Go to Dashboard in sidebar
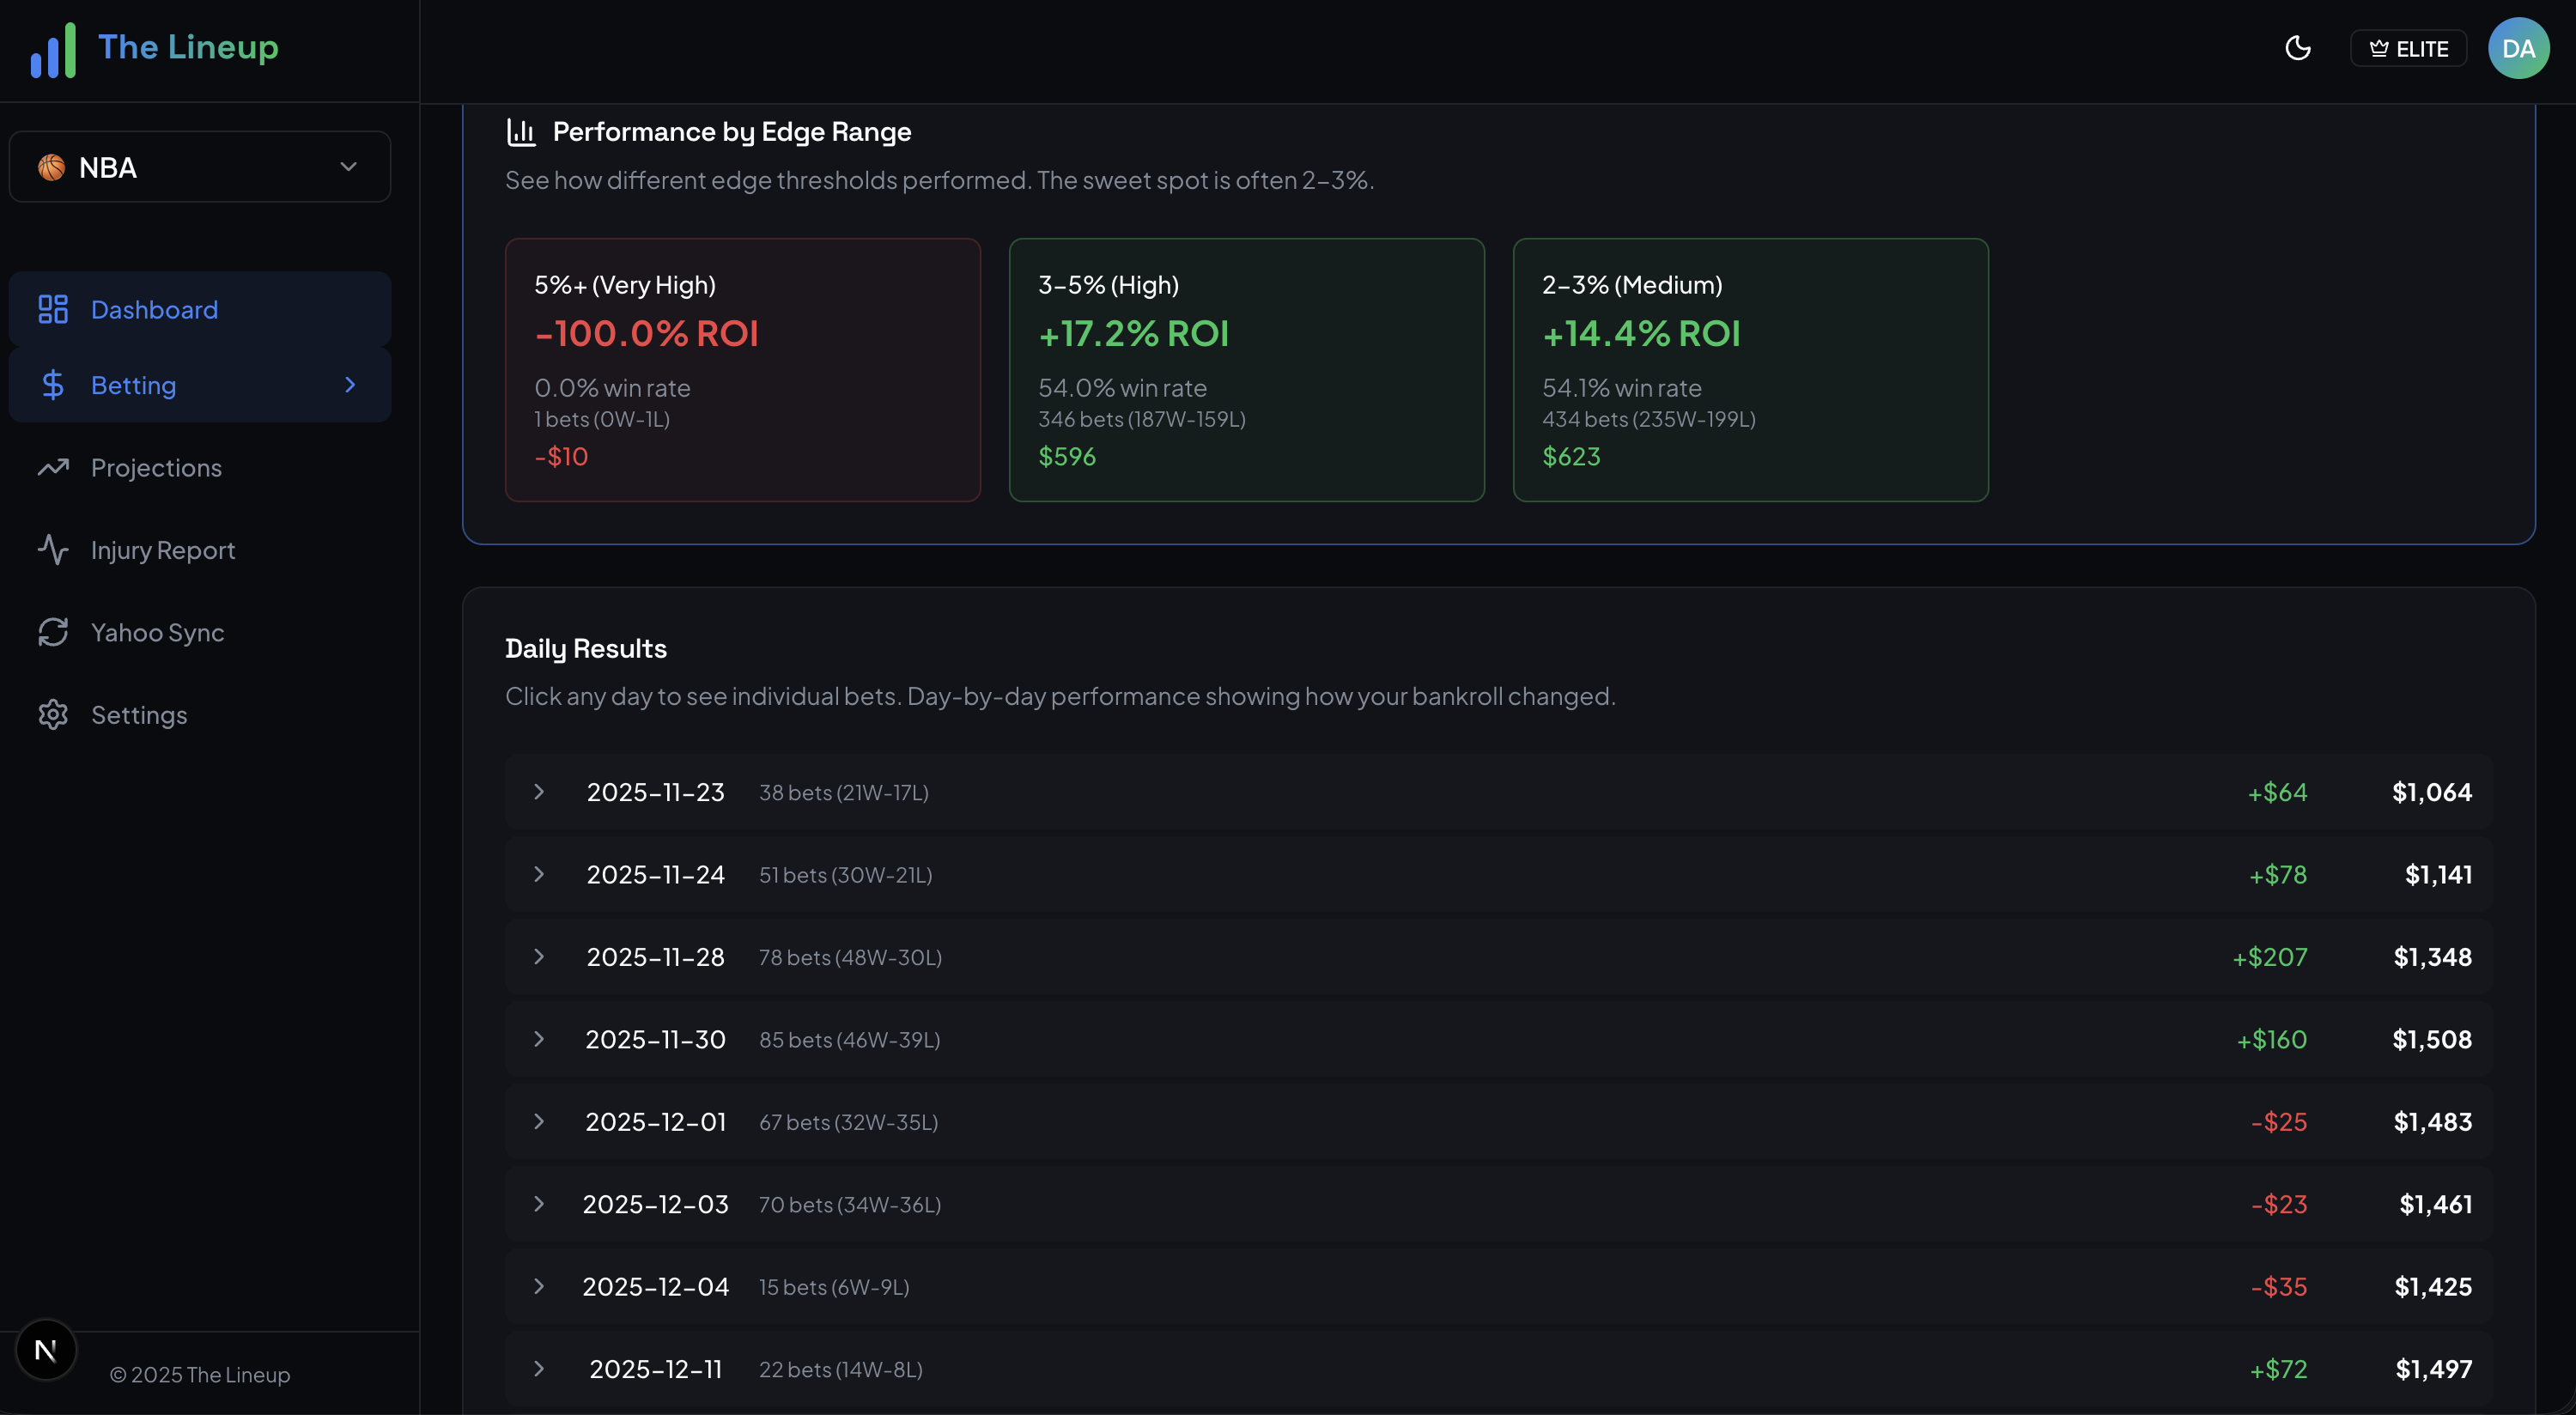Viewport: 2576px width, 1415px height. [x=154, y=310]
